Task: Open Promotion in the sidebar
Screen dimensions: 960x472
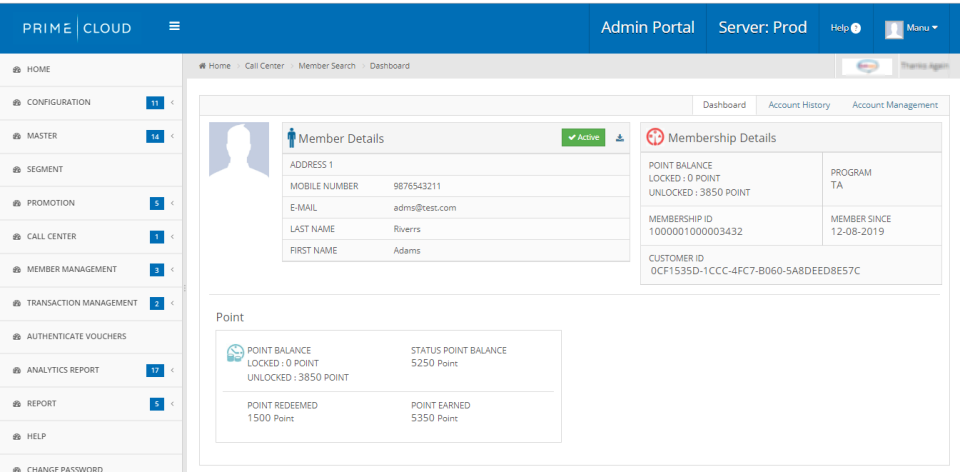Action: [91, 203]
